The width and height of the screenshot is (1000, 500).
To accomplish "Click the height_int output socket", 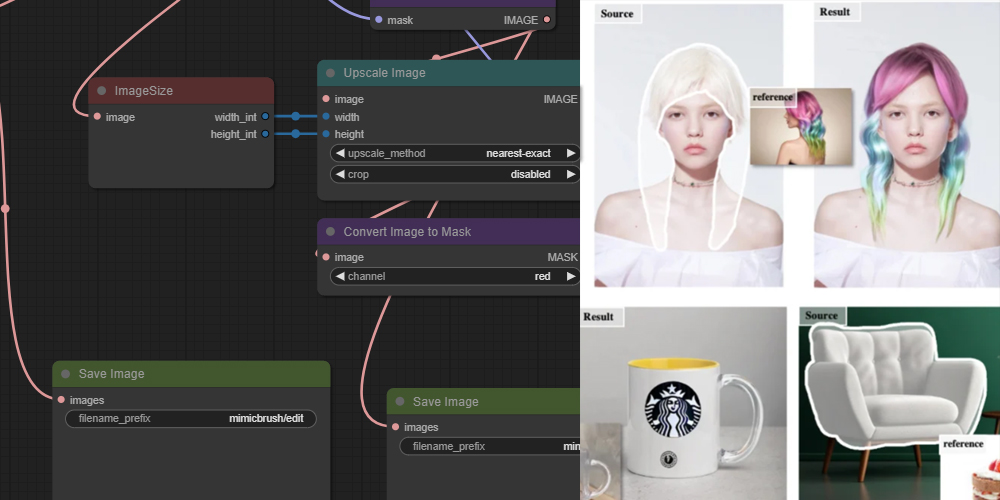I will (x=265, y=134).
